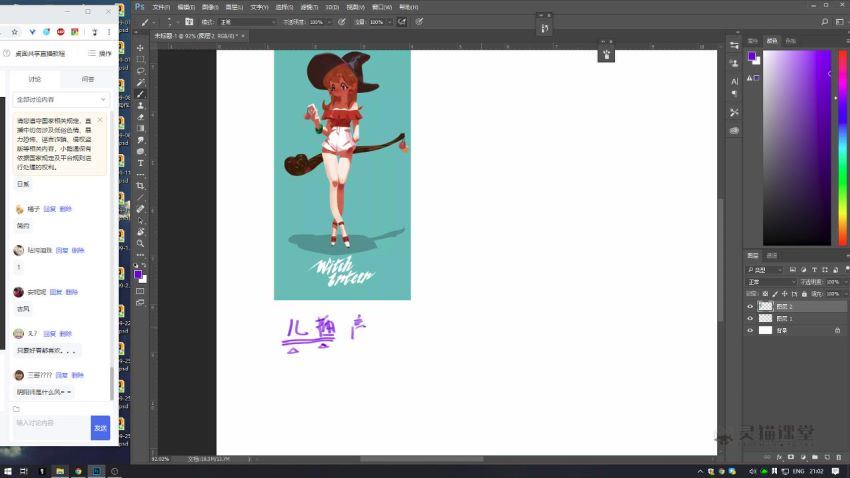Open the browser three-dot menu
This screenshot has width=850, height=478.
click(x=109, y=32)
